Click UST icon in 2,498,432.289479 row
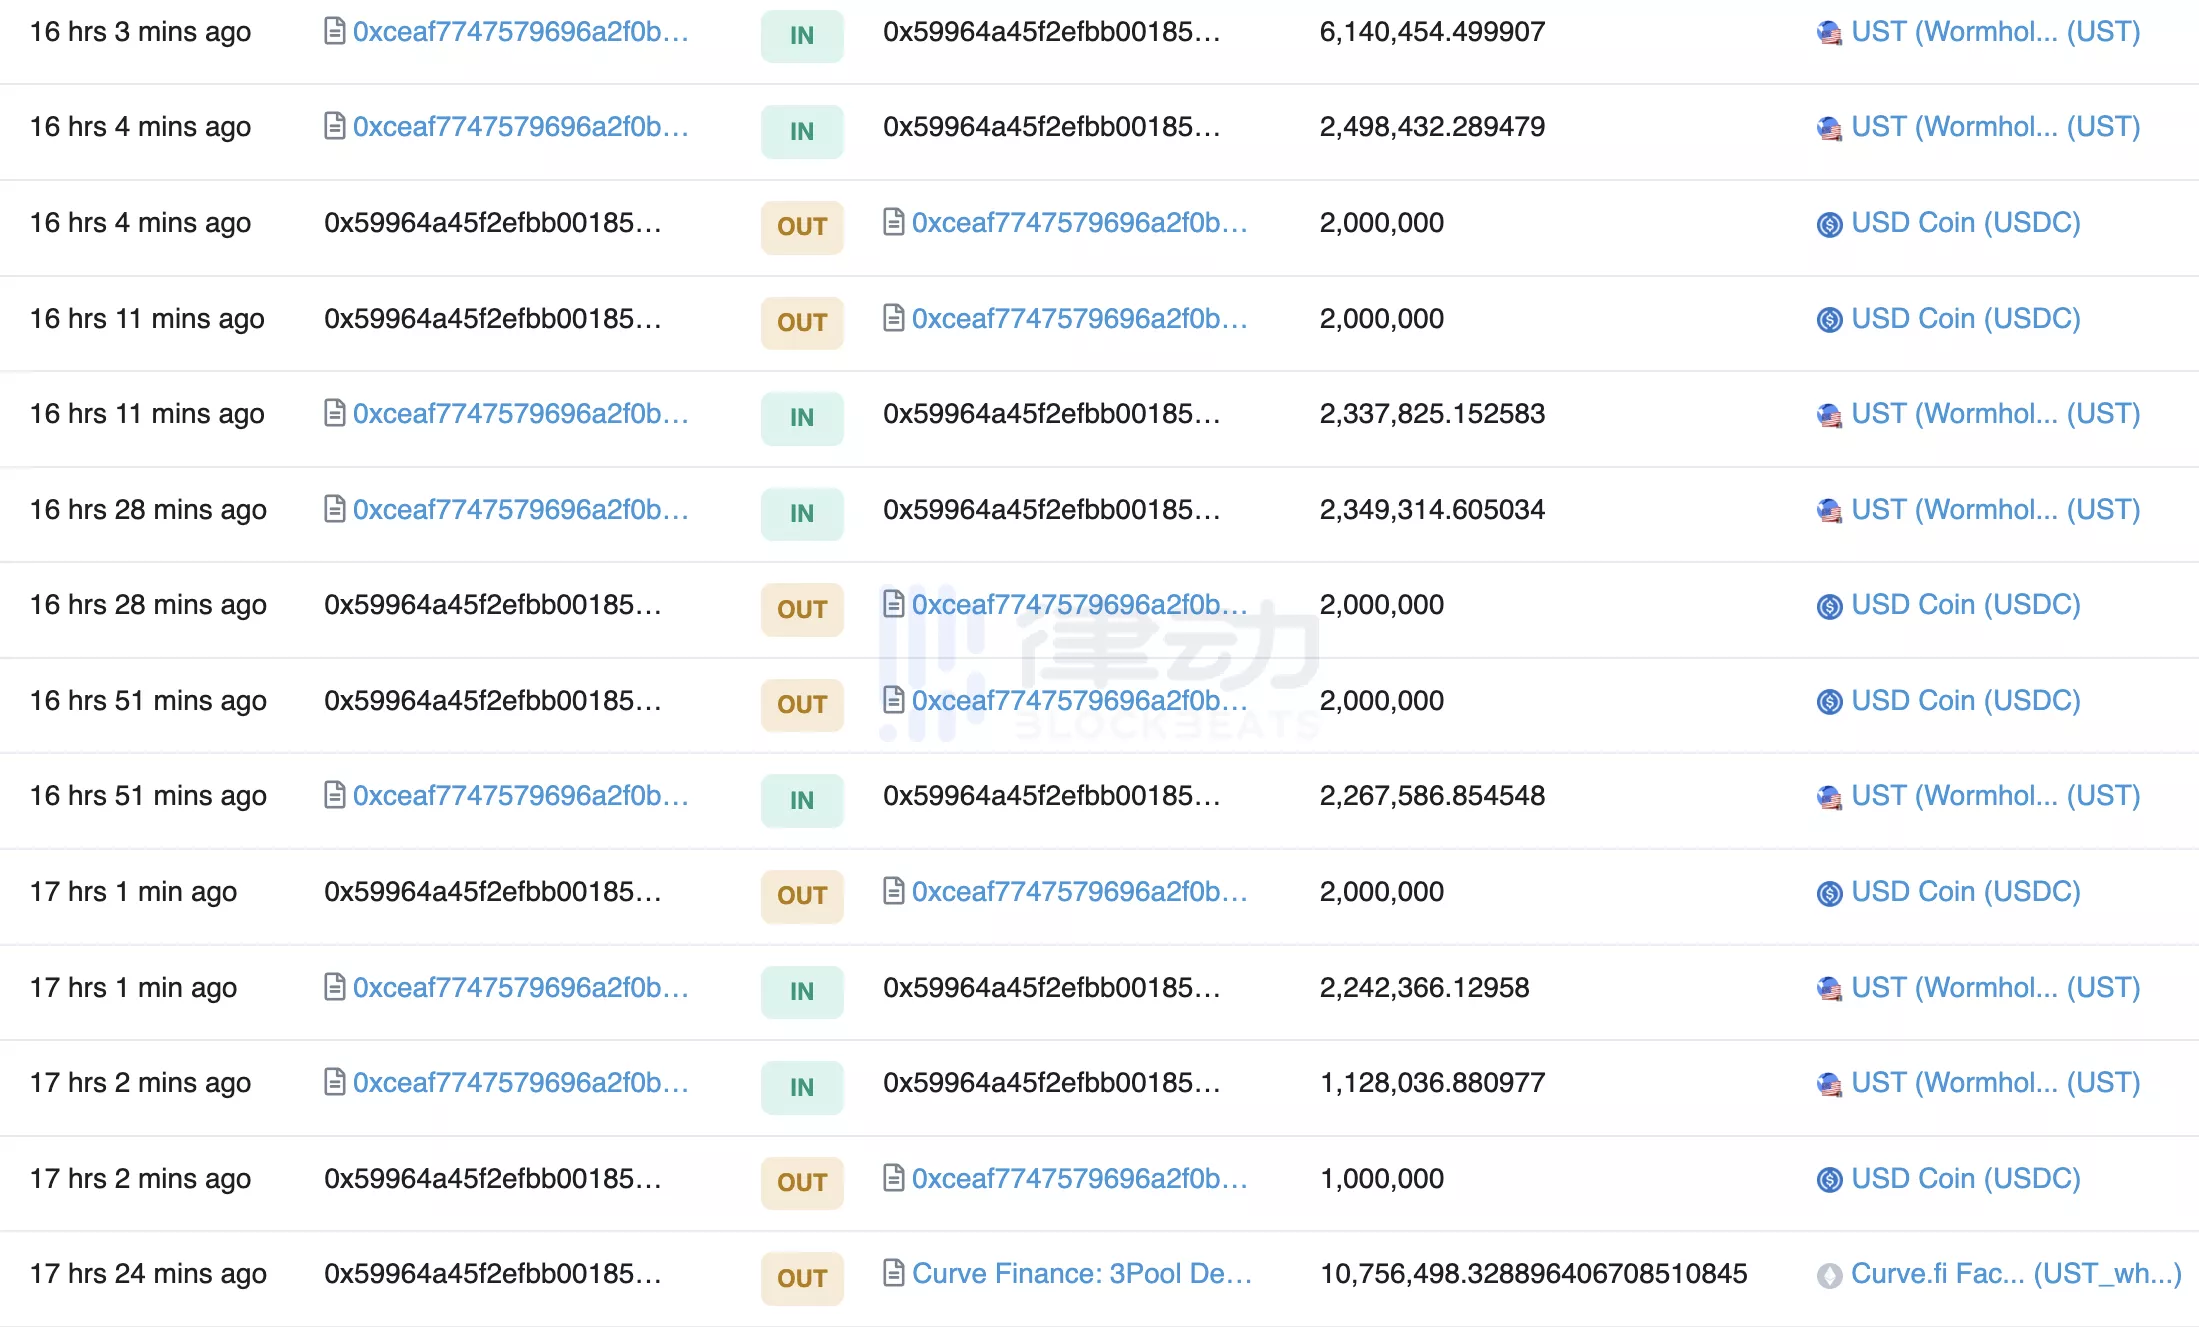 [x=1829, y=128]
